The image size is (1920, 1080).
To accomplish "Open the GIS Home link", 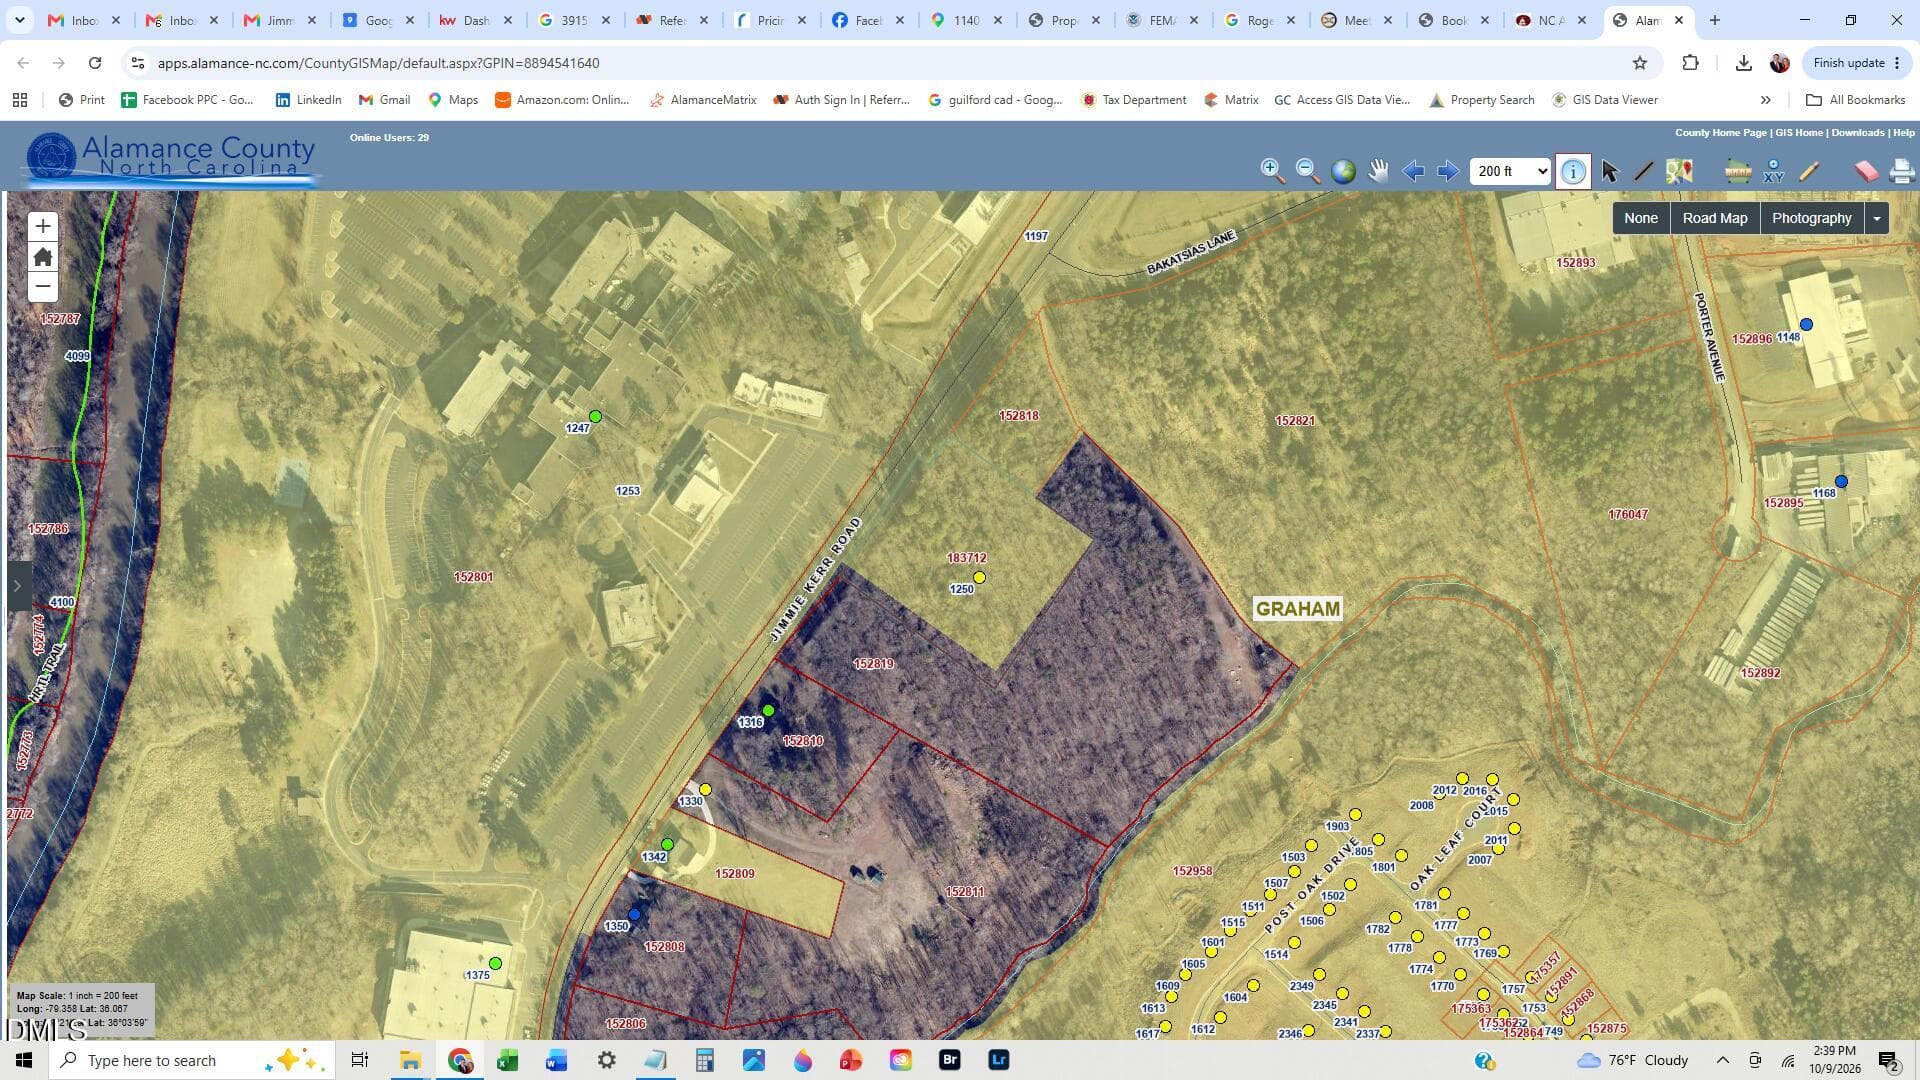I will [1799, 133].
